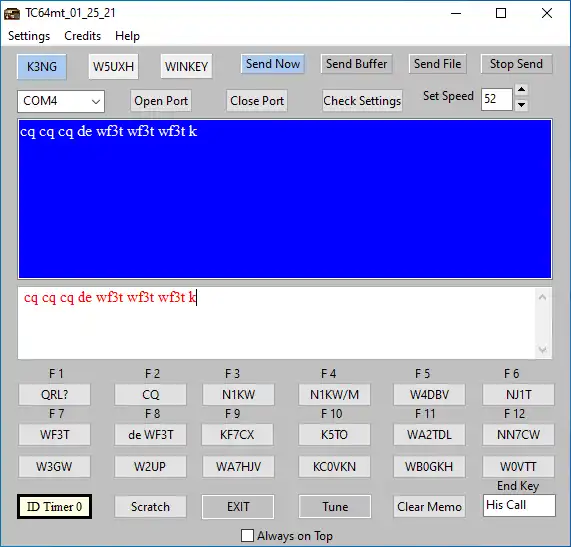Open the Credits menu
Screen dimensions: 571x547
[83, 36]
